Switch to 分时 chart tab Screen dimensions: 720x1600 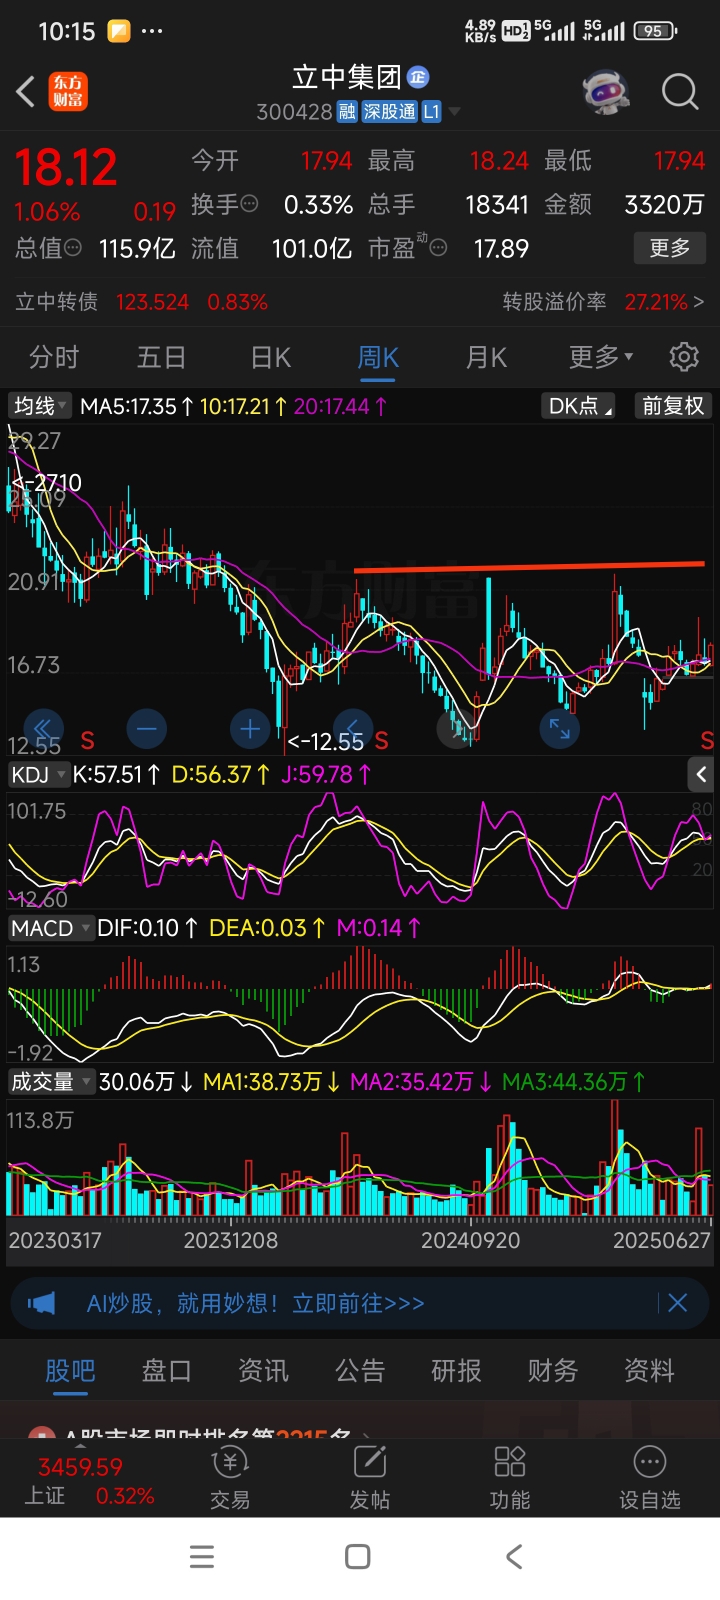click(54, 357)
